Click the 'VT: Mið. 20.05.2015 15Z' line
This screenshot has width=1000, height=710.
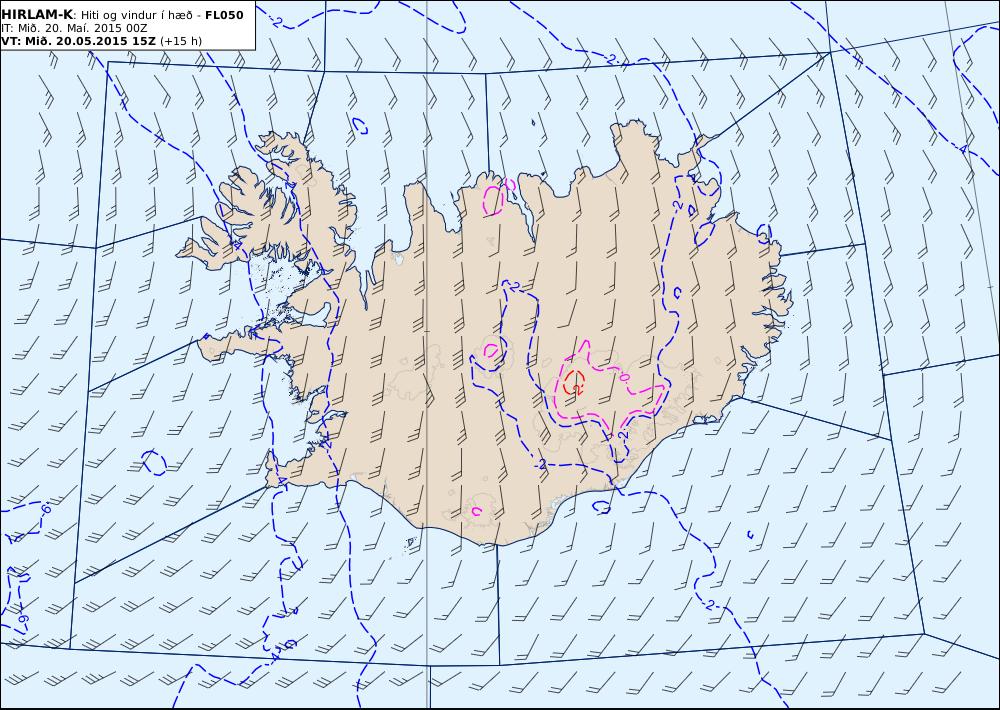78,41
